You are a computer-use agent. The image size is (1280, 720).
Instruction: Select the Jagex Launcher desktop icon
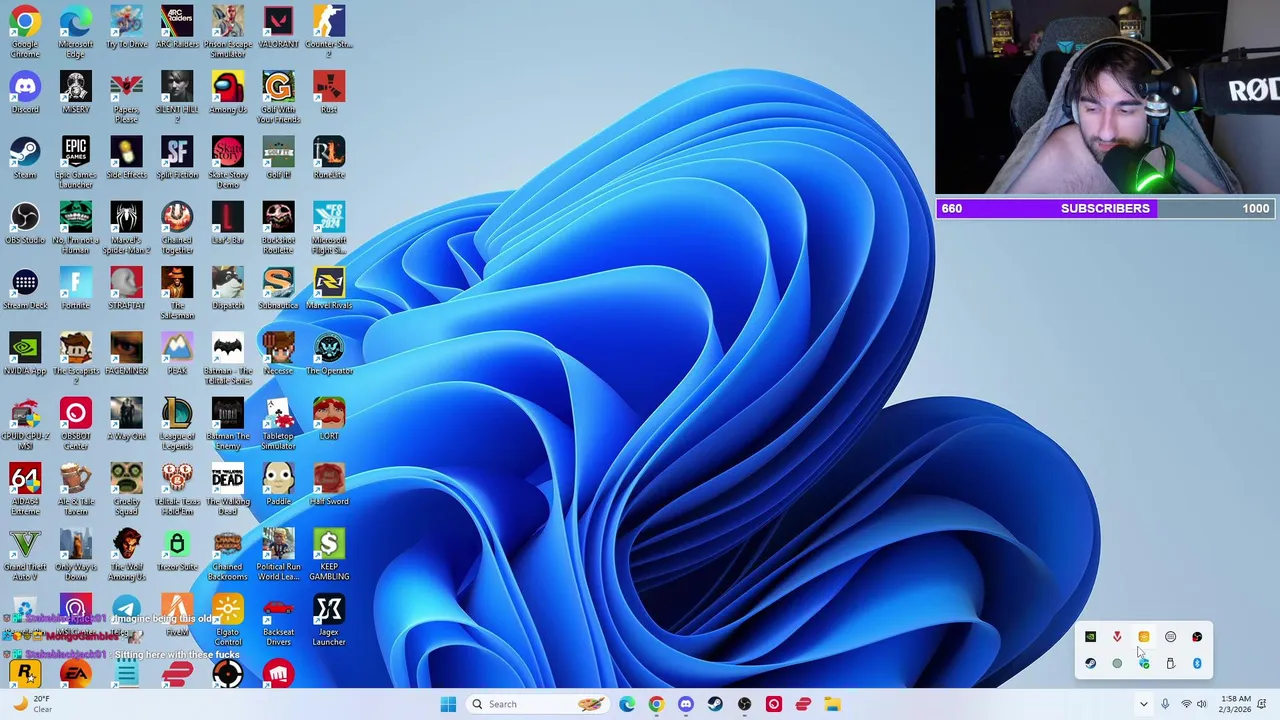click(329, 620)
